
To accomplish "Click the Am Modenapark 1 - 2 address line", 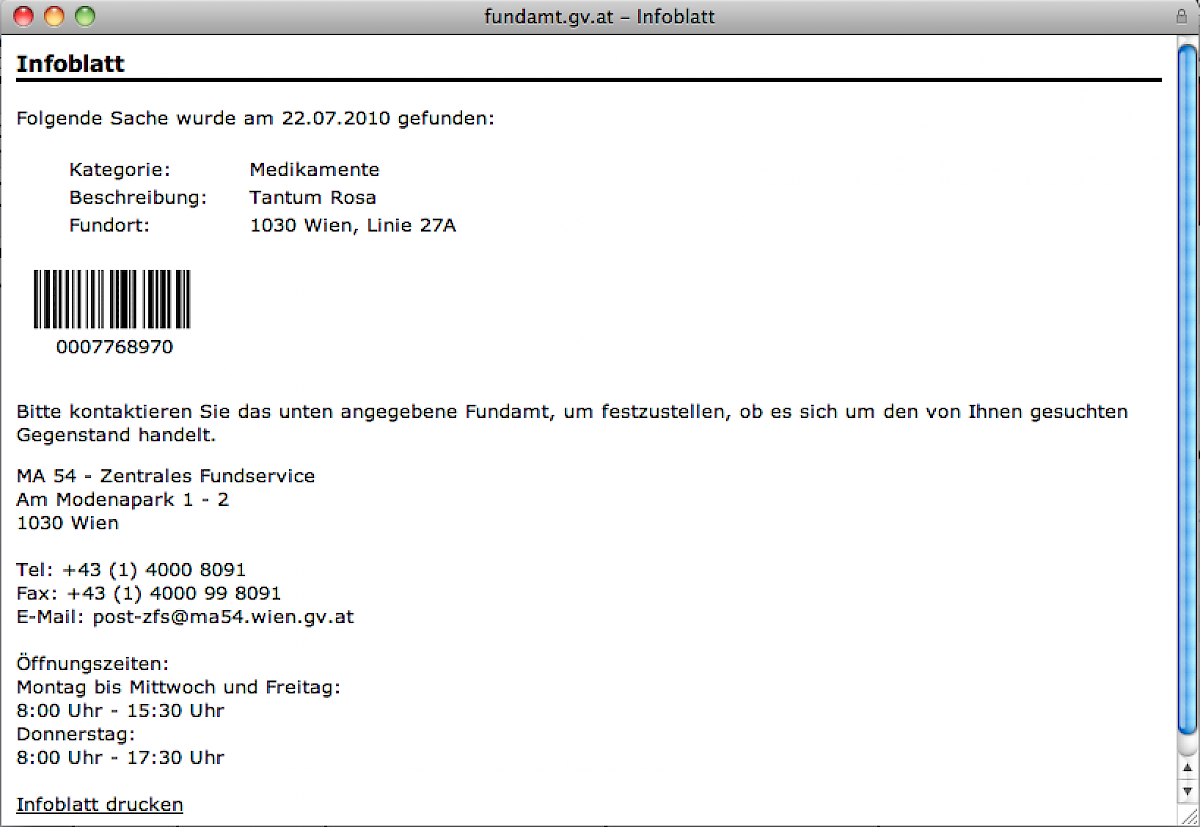I will point(123,499).
